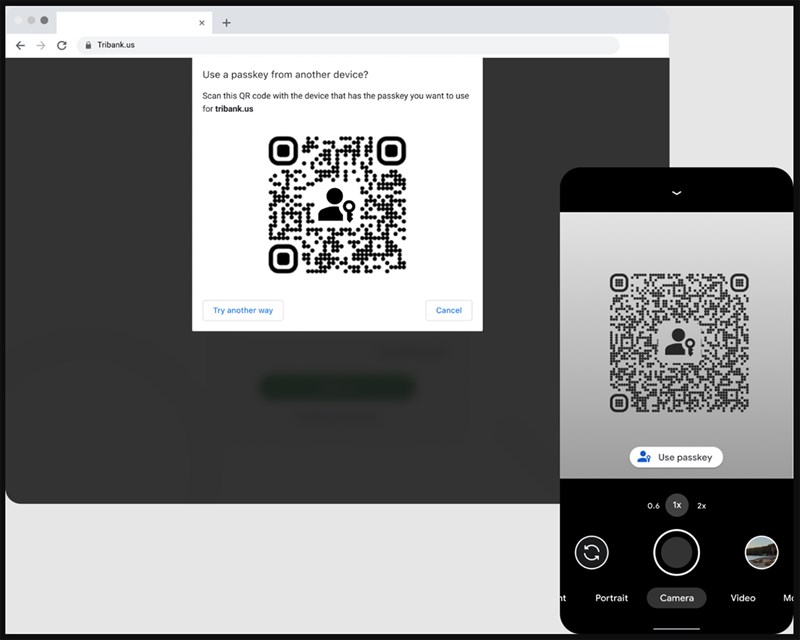Image resolution: width=800 pixels, height=640 pixels.
Task: Cancel the passkey dialog
Action: point(448,310)
